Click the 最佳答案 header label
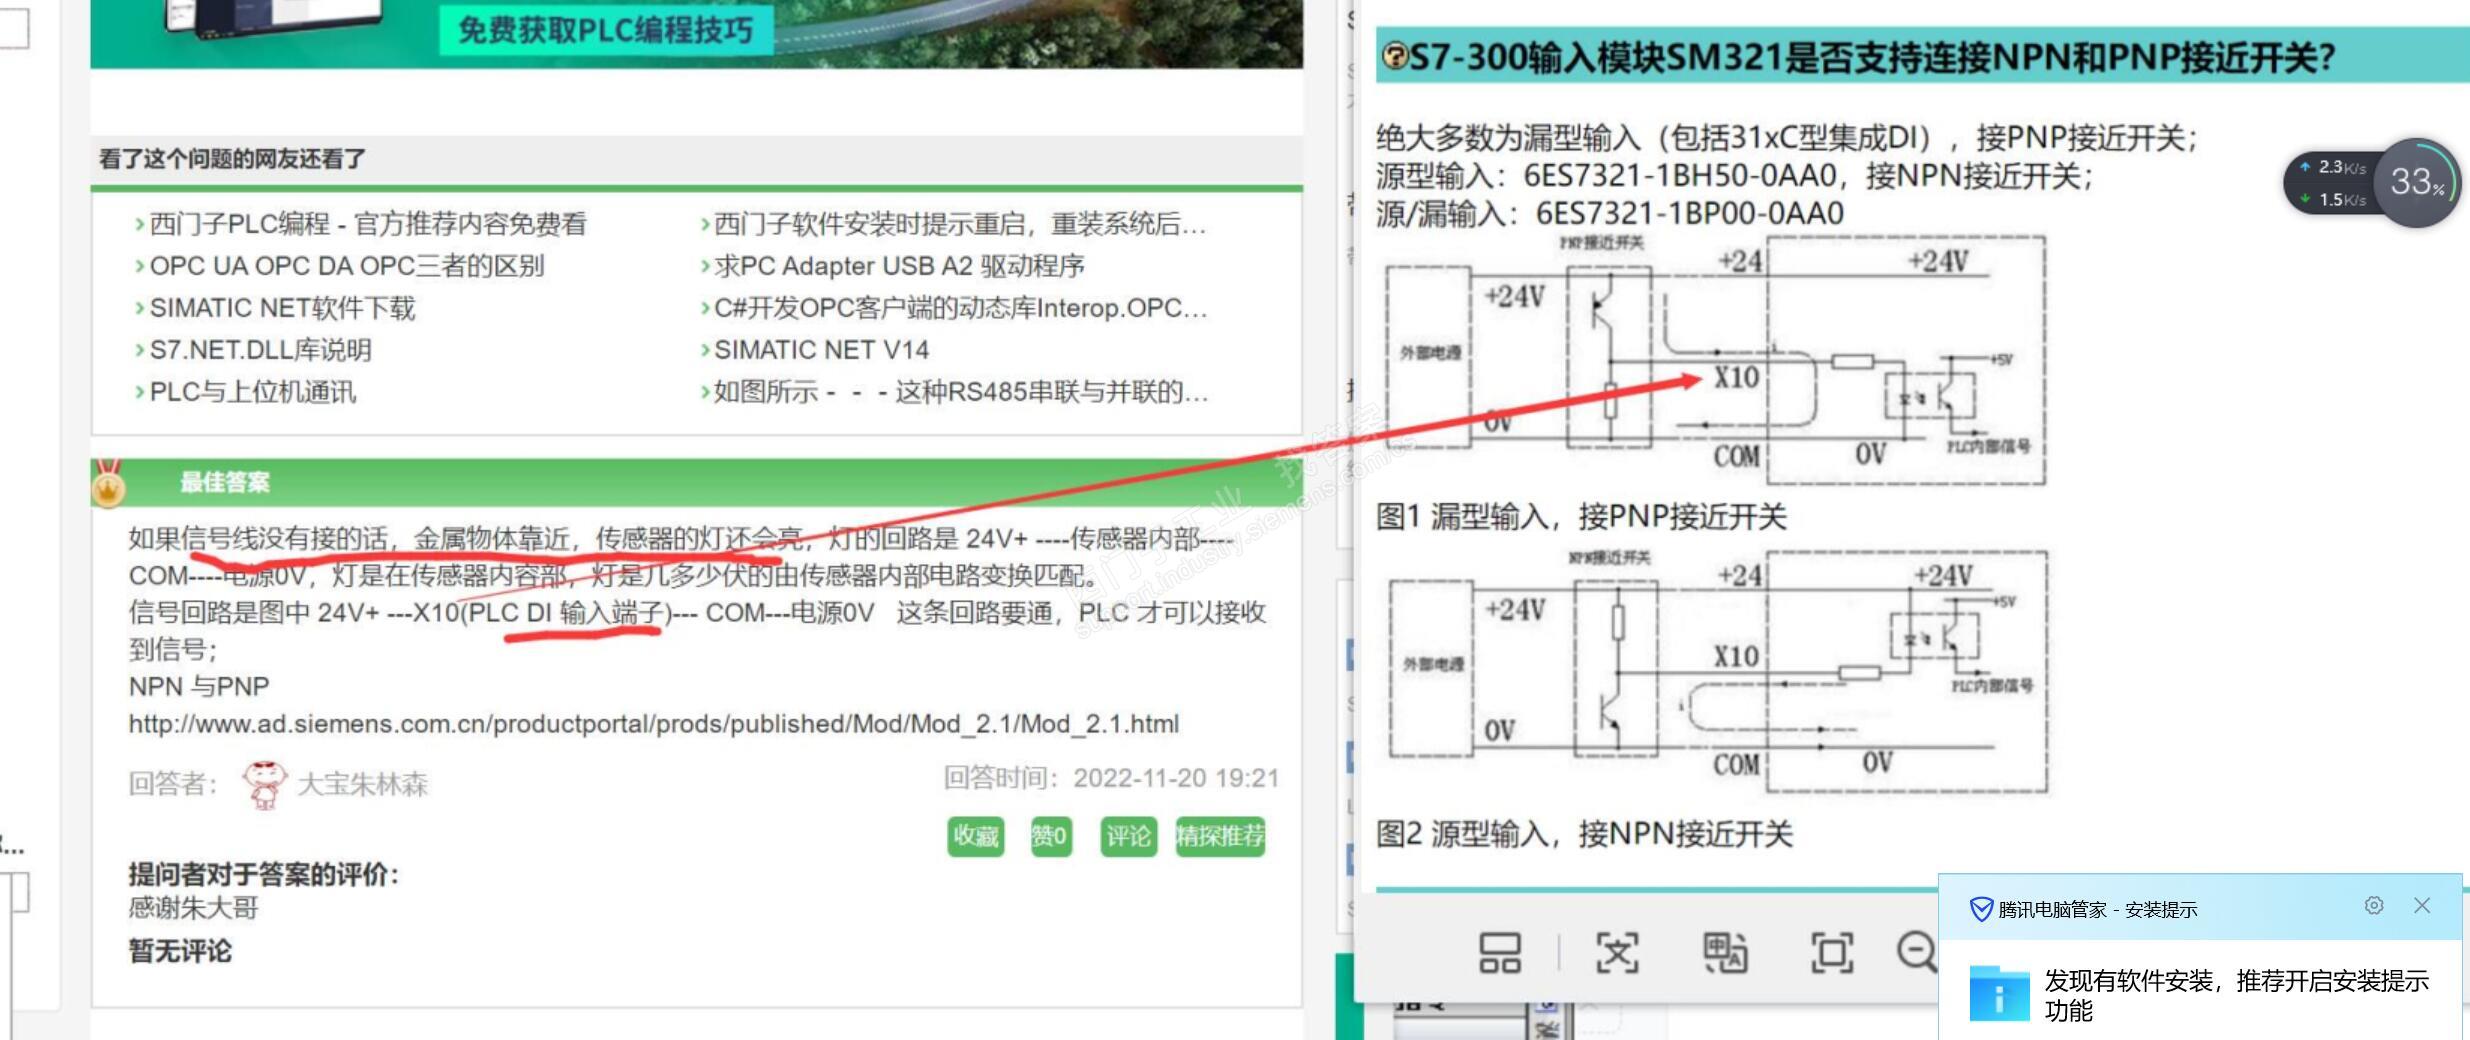 pyautogui.click(x=225, y=482)
